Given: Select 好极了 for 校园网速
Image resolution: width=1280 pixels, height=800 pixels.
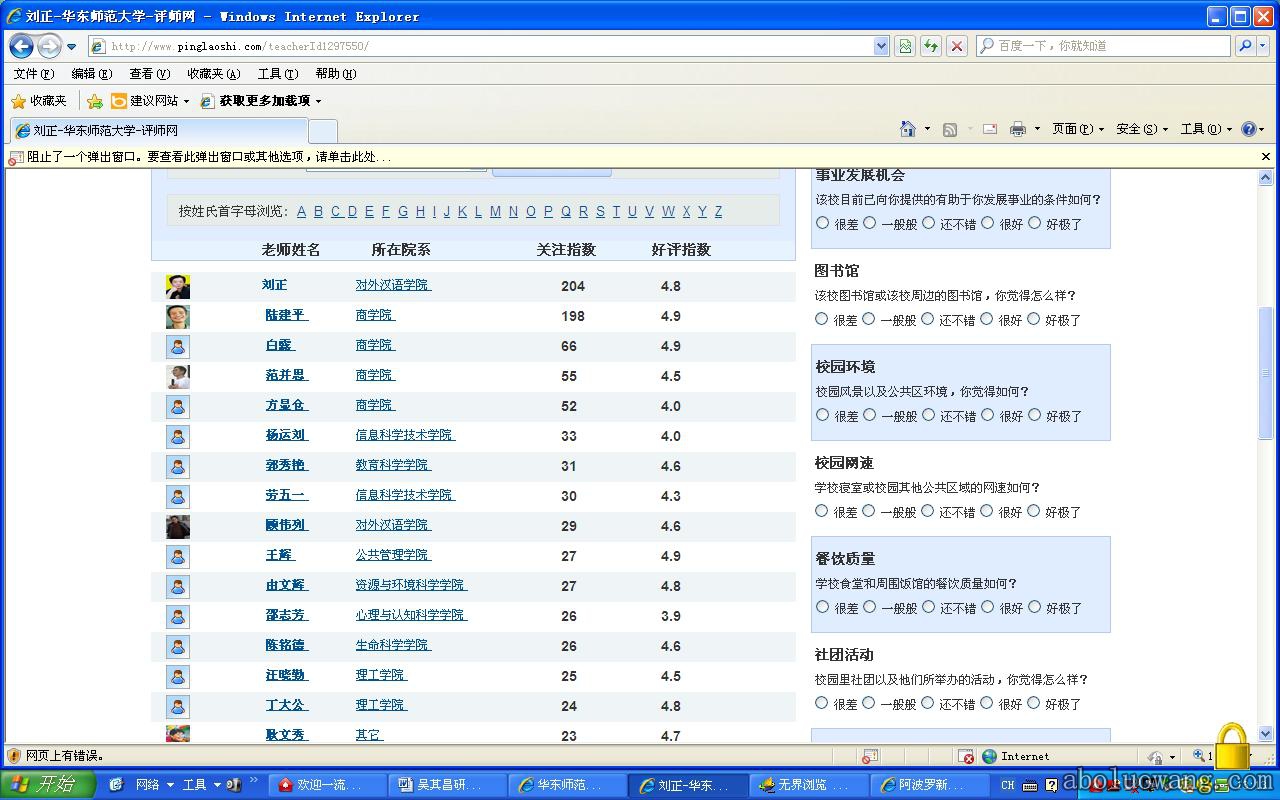Looking at the screenshot, I should pyautogui.click(x=1034, y=511).
